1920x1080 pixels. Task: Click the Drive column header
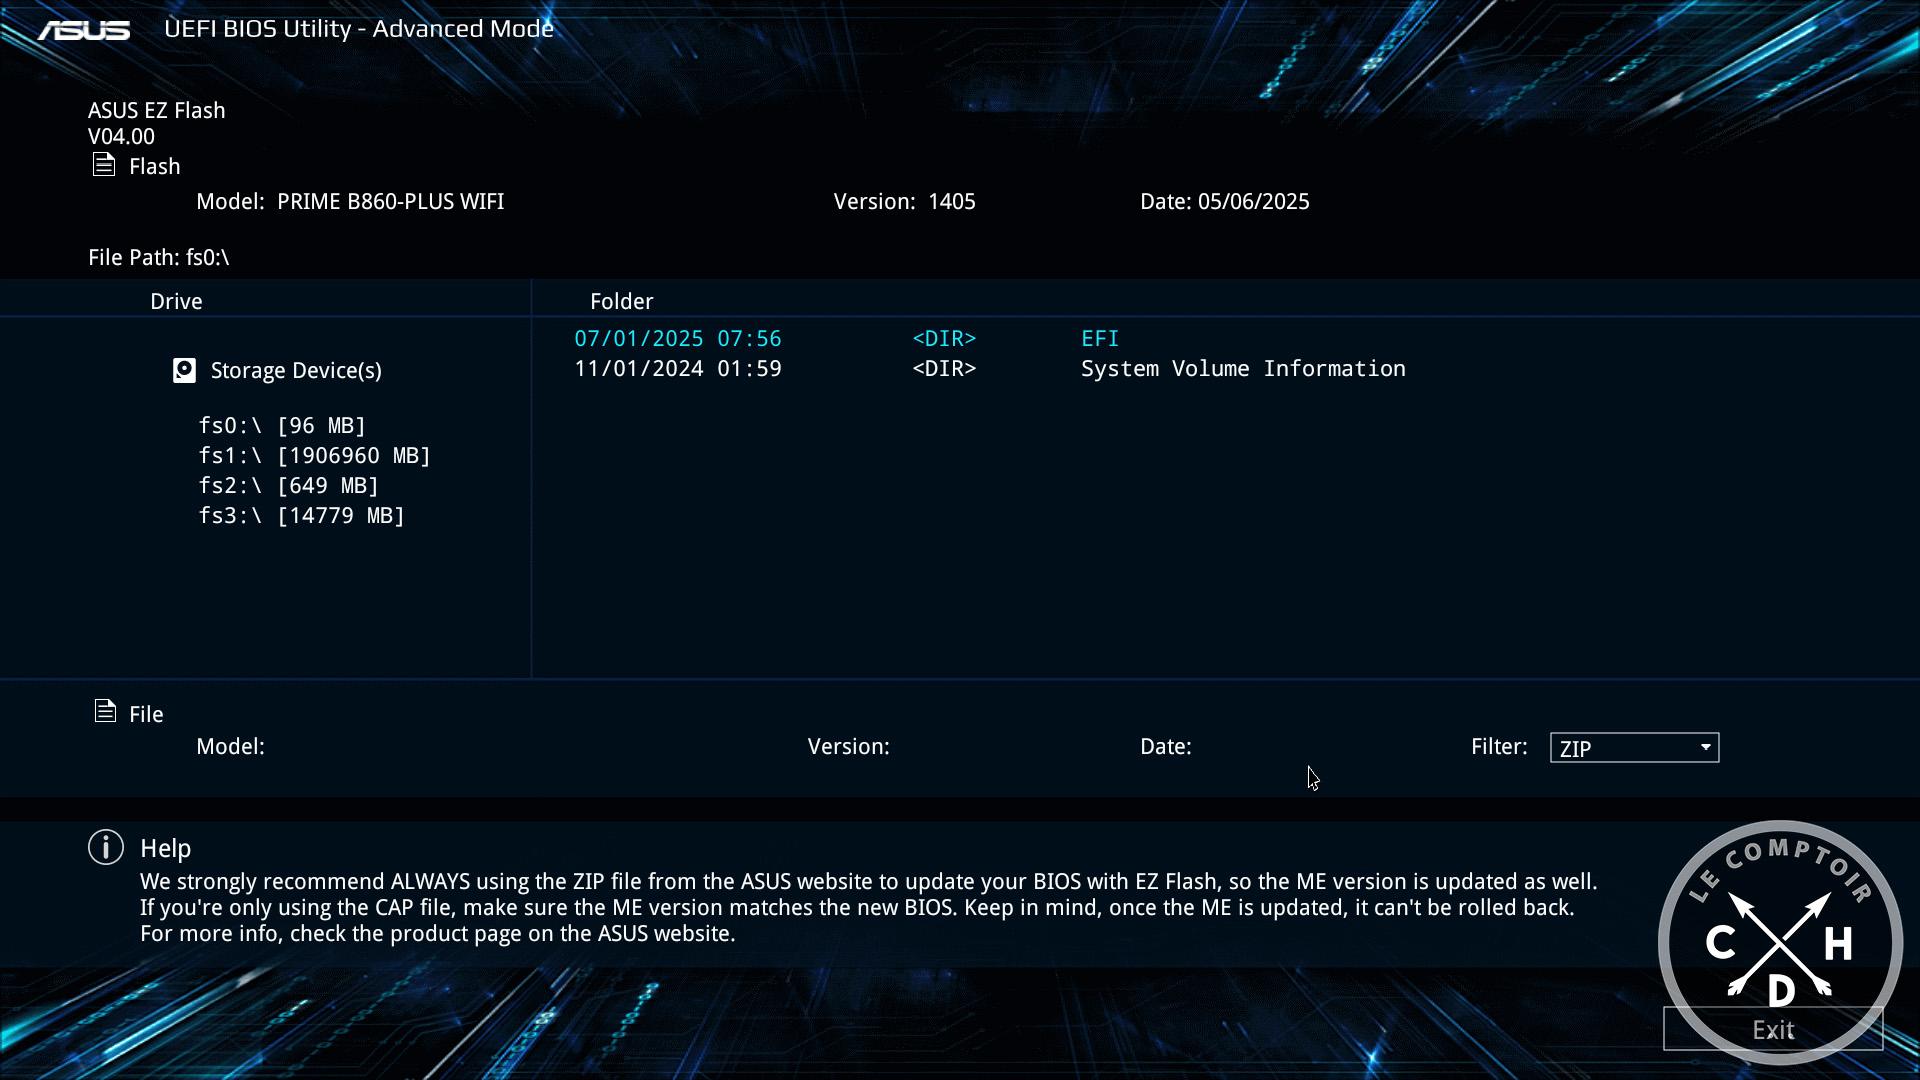176,302
